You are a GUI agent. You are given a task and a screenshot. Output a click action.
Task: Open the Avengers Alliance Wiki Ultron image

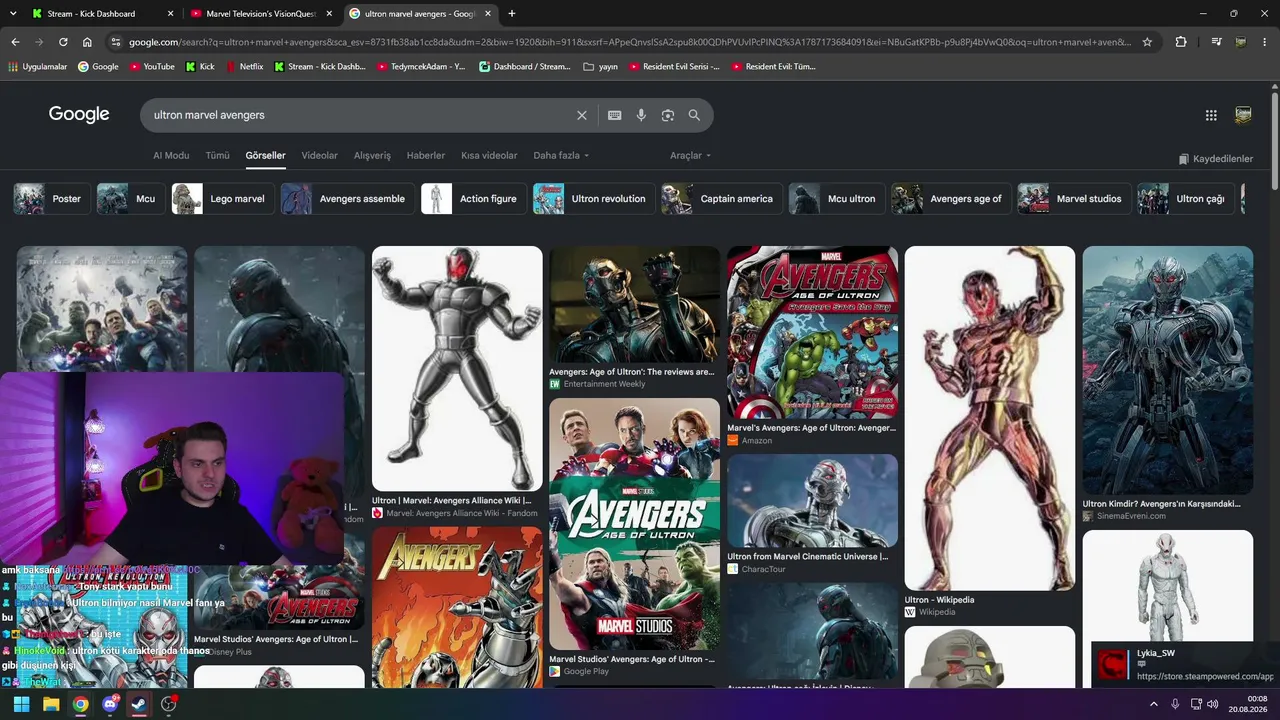(457, 368)
